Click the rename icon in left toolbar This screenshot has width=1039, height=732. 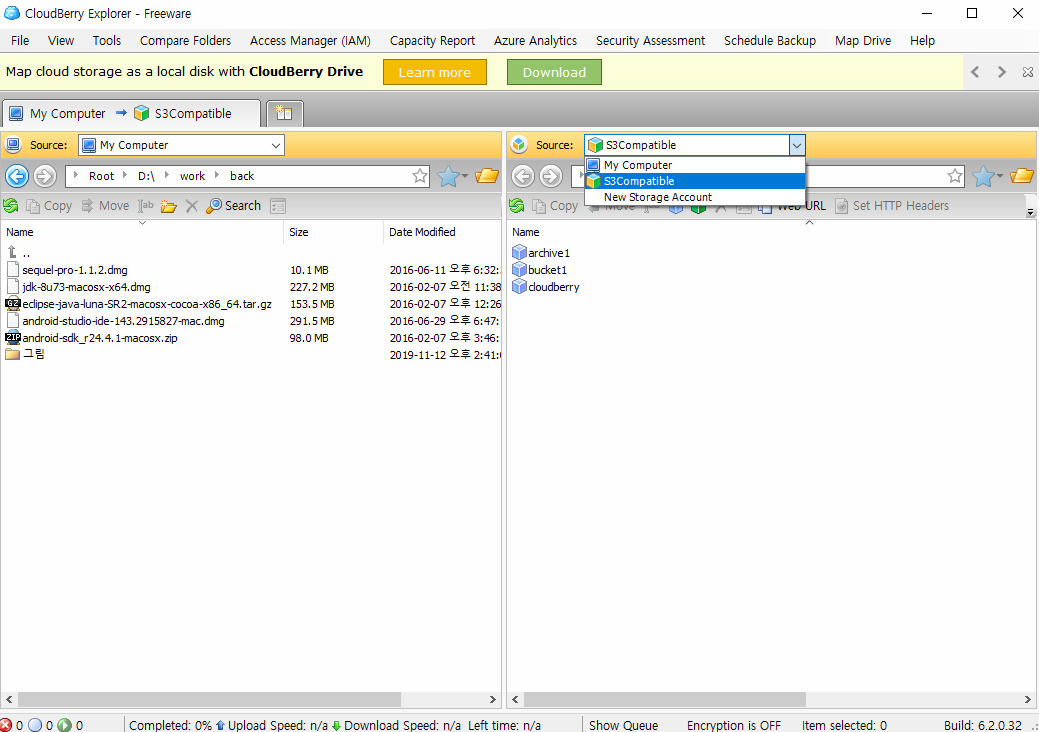click(146, 206)
